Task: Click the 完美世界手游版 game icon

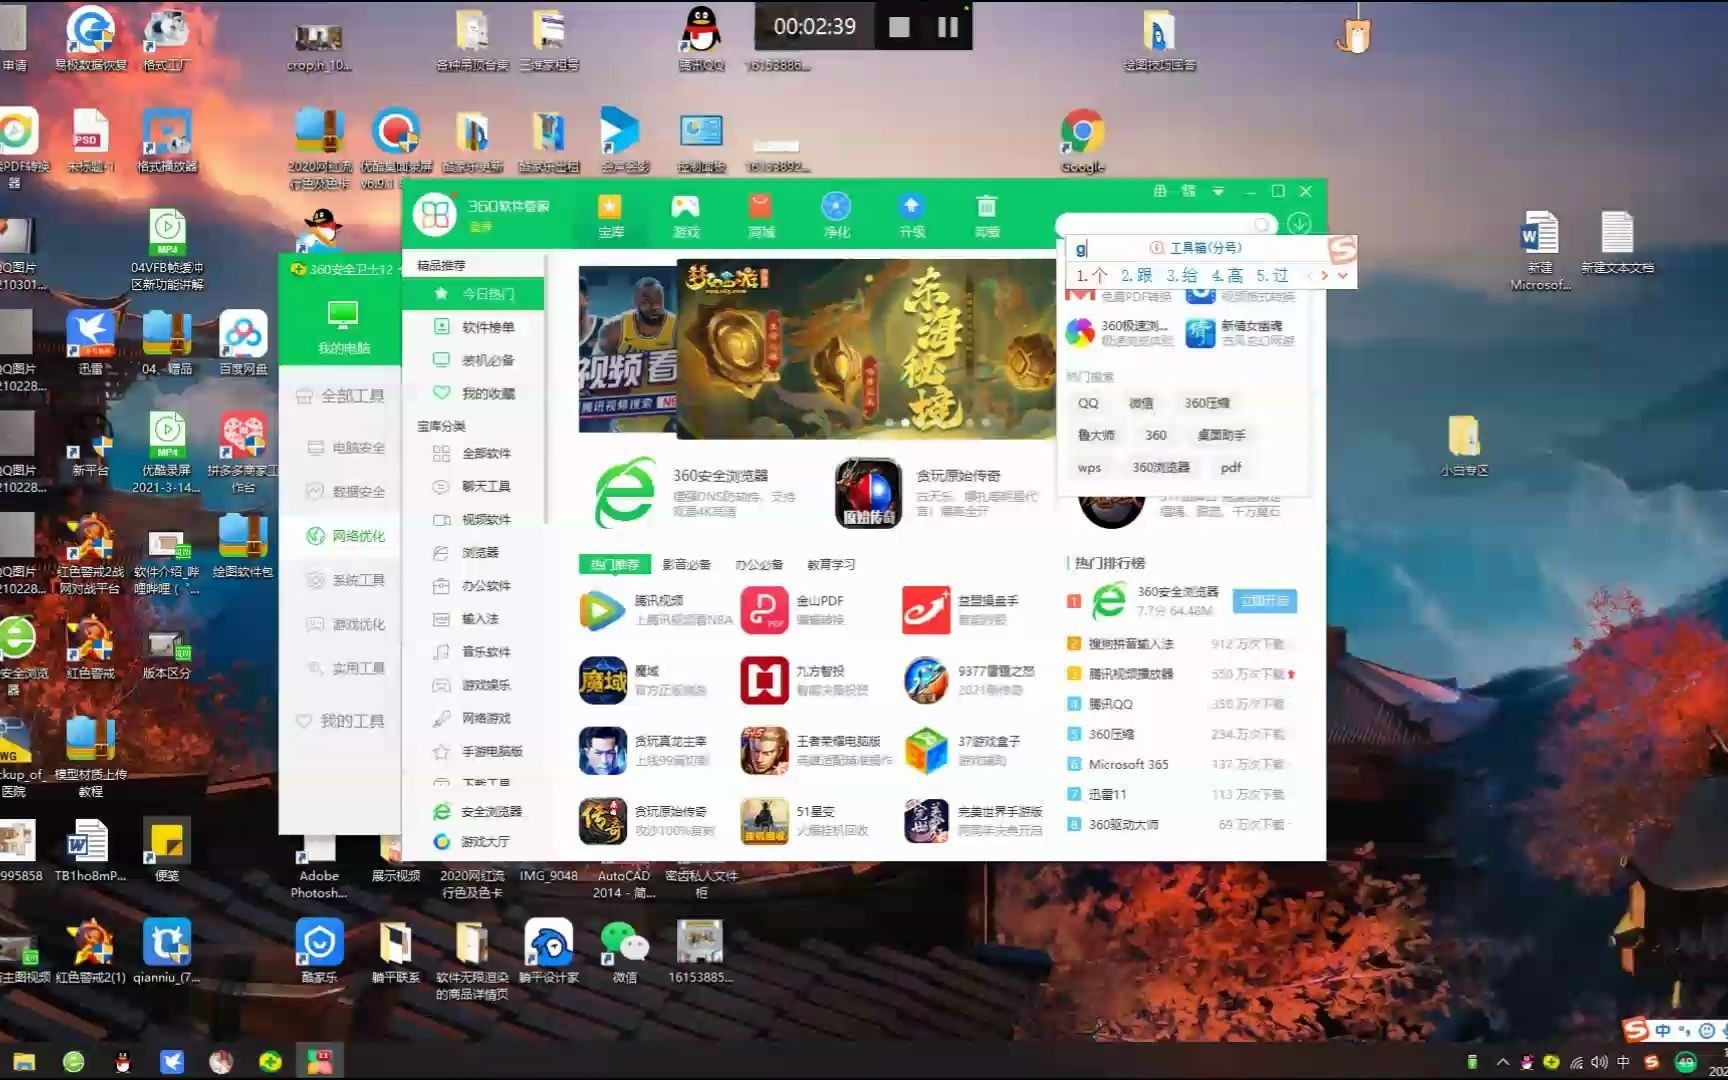Action: 926,821
